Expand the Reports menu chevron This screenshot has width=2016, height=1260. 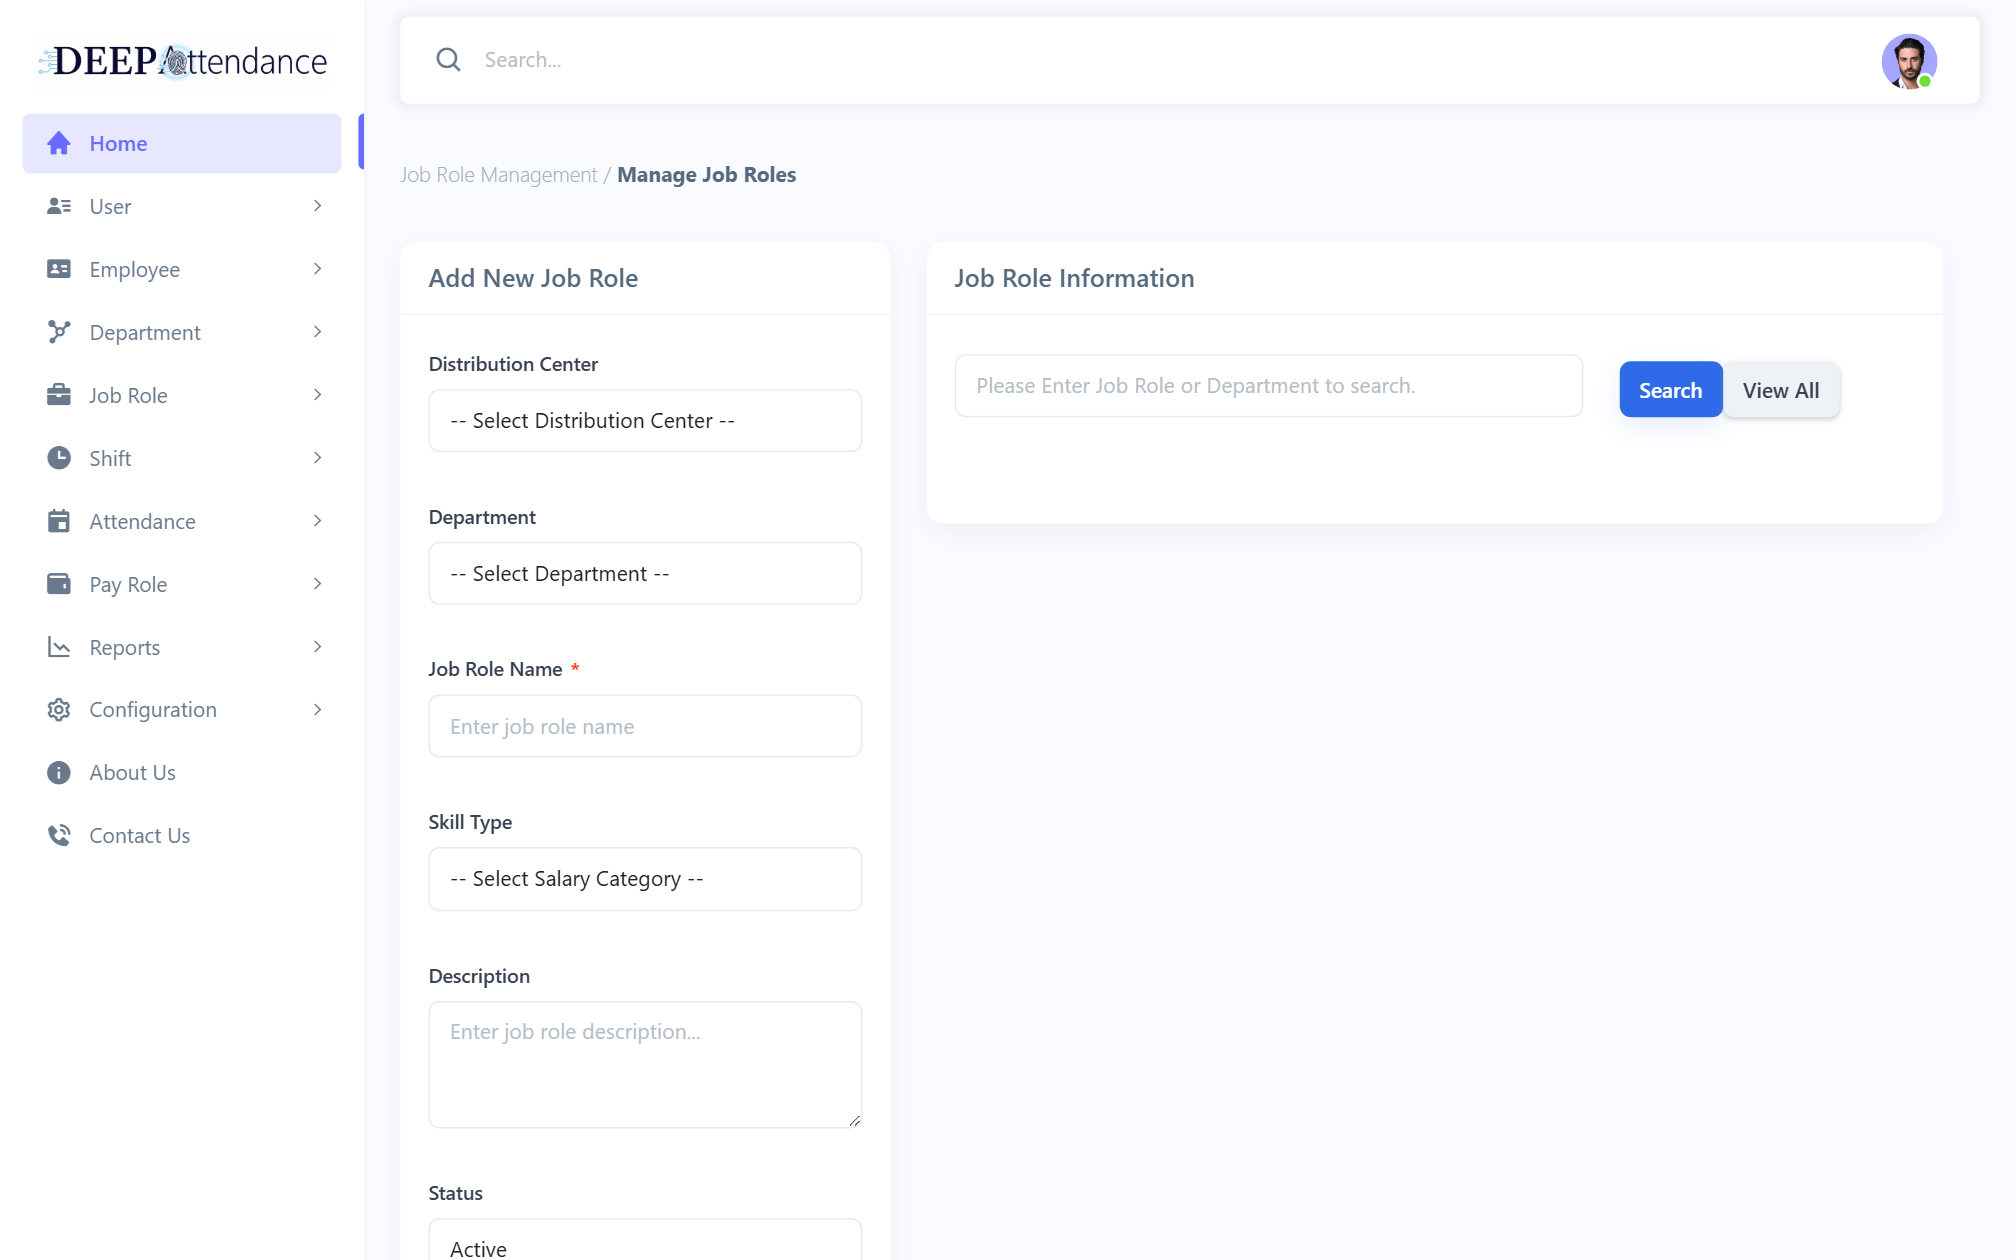(x=317, y=647)
